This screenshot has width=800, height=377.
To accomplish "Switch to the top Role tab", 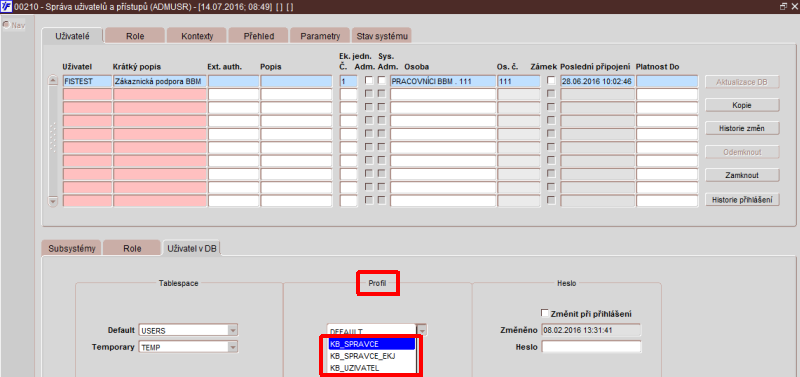I will pyautogui.click(x=135, y=36).
